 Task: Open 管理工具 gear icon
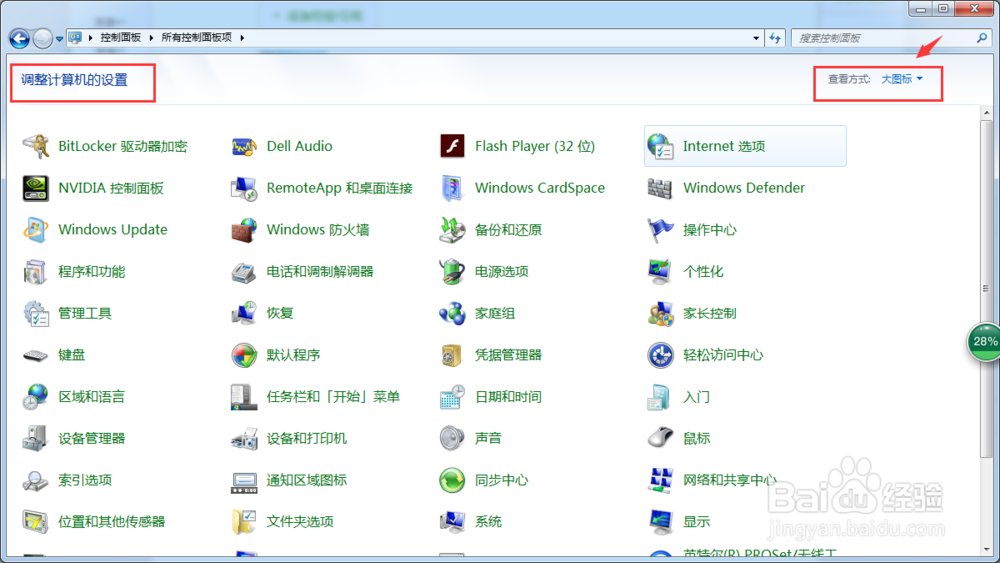coord(36,313)
